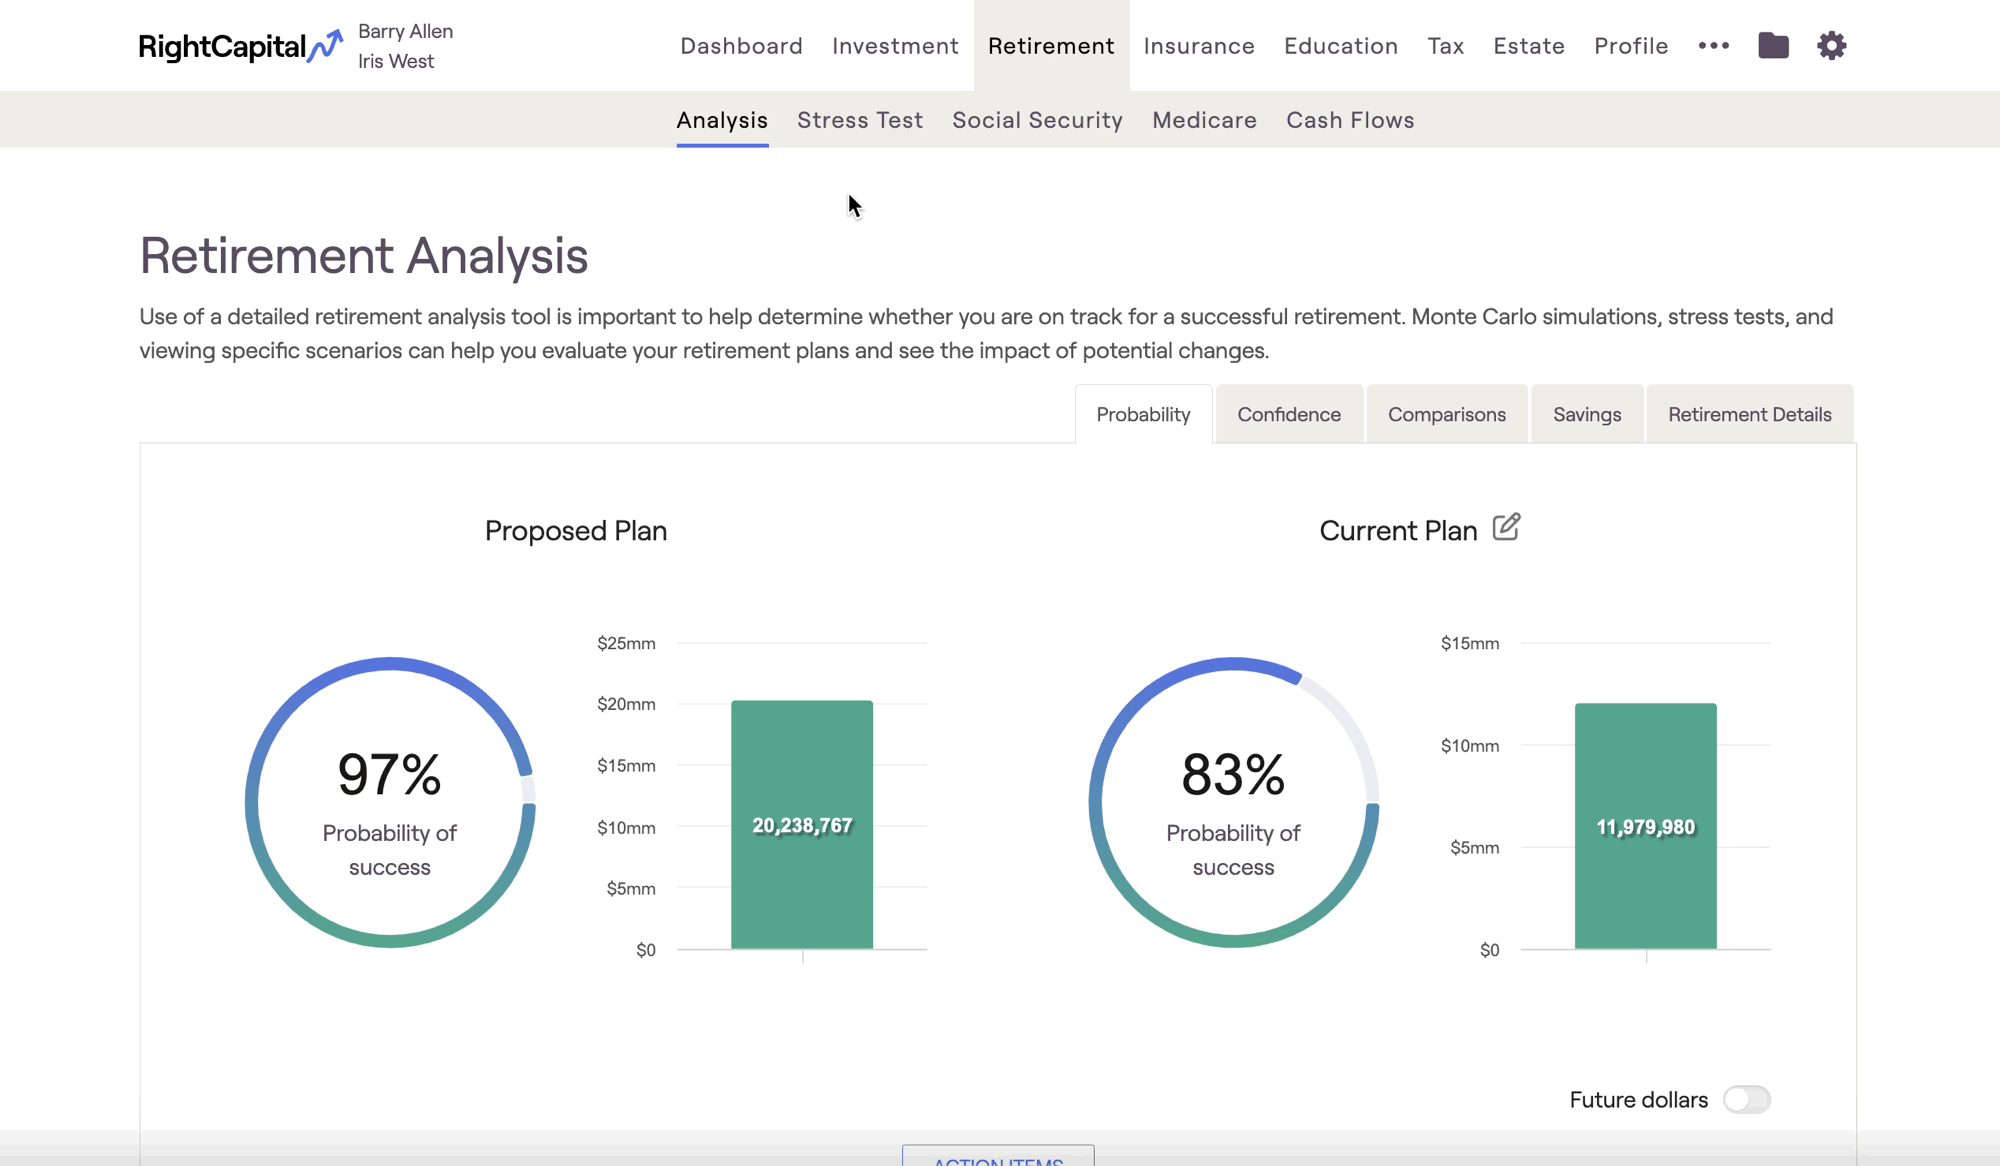Click the RightCapital logo
The height and width of the screenshot is (1166, 2000).
point(240,46)
